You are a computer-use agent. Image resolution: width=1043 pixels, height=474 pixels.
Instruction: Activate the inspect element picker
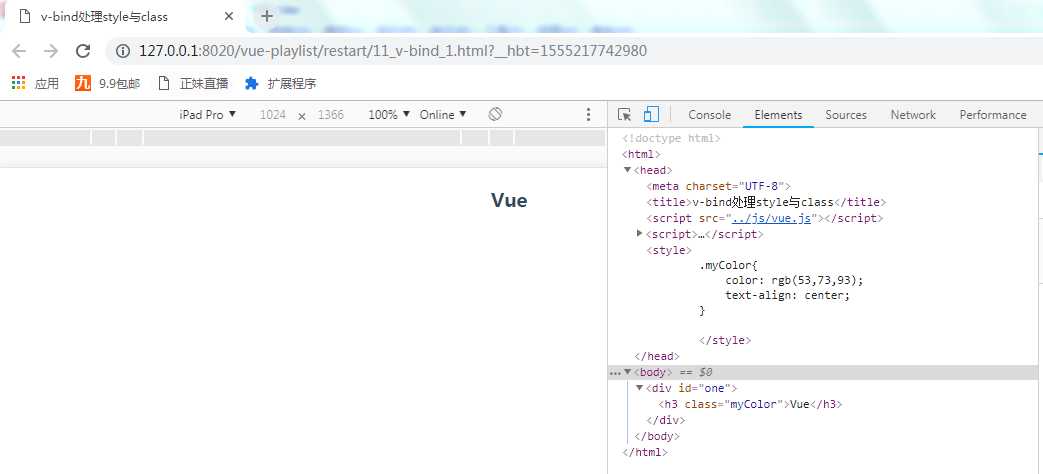624,114
